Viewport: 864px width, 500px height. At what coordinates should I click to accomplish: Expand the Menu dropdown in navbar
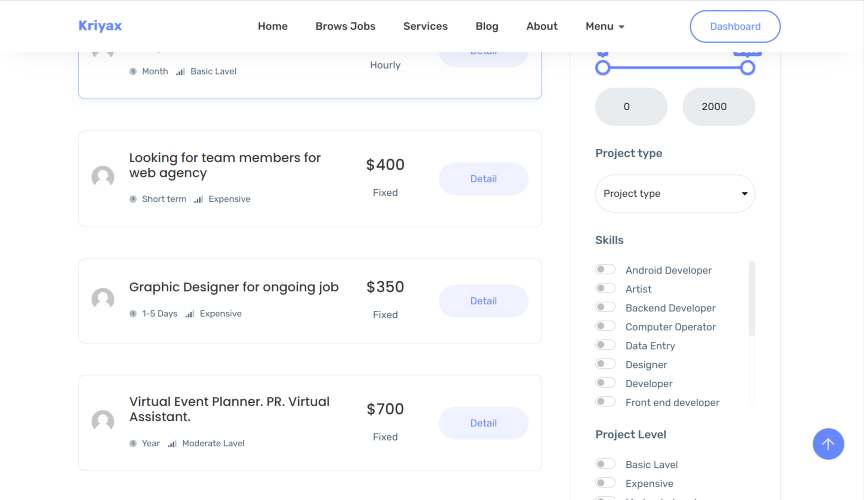pyautogui.click(x=604, y=26)
